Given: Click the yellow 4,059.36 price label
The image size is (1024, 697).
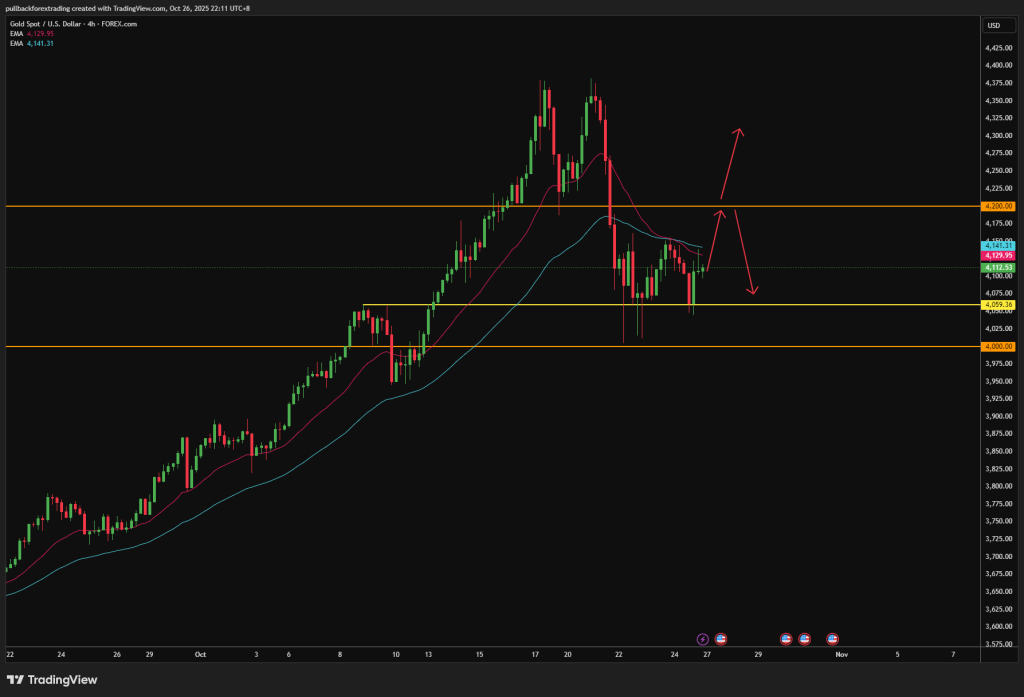Looking at the screenshot, I should coord(998,304).
